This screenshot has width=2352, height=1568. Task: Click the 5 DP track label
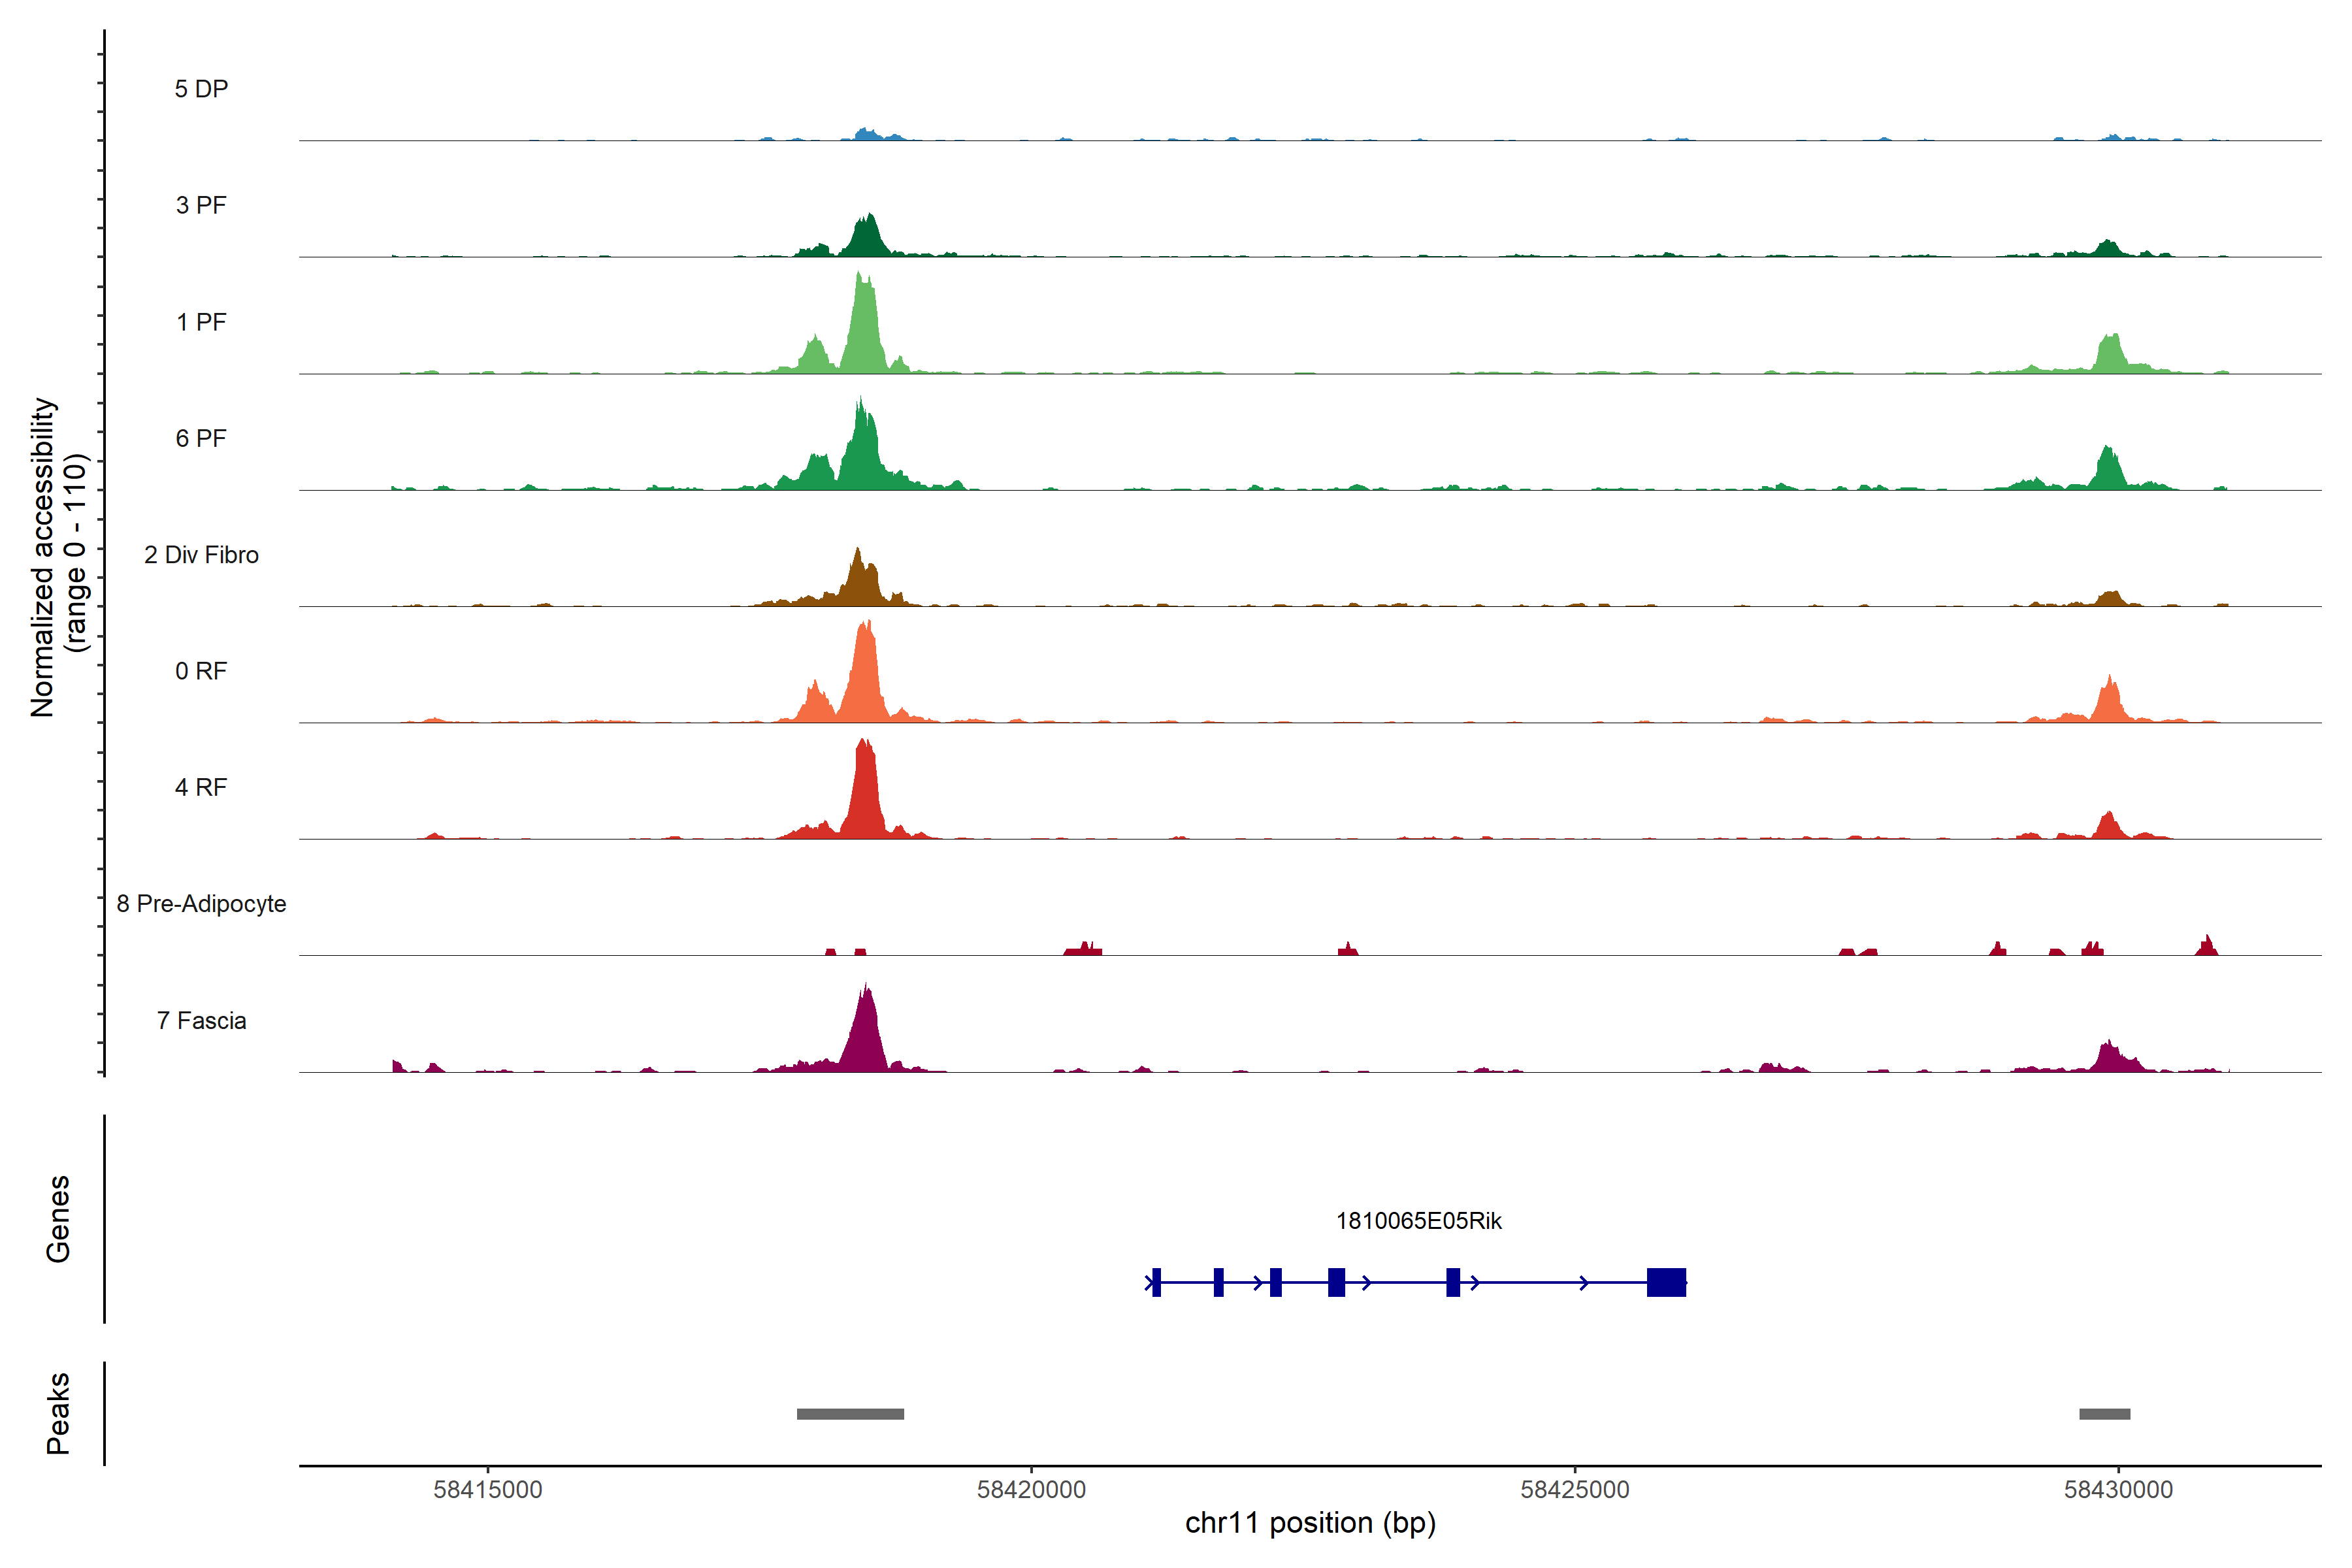(201, 89)
